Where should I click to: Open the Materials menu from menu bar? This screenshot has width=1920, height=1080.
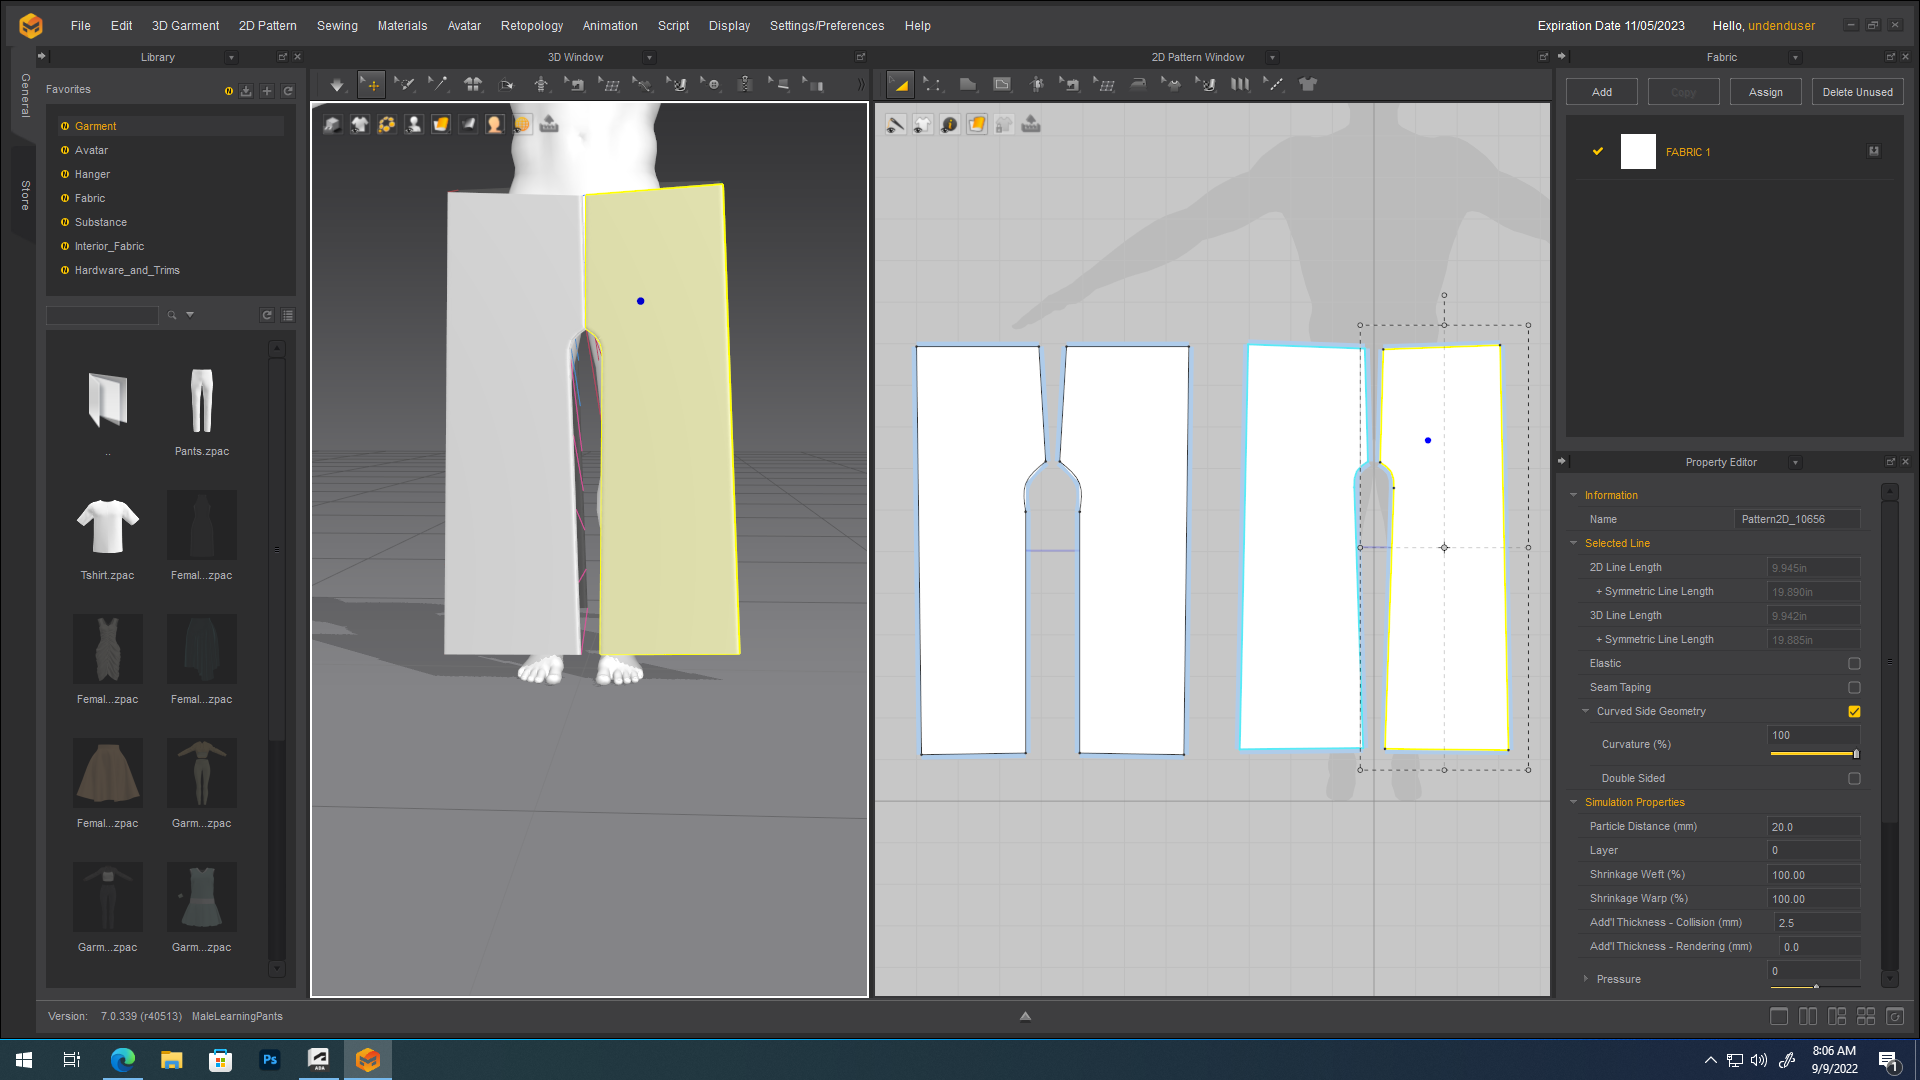(402, 25)
